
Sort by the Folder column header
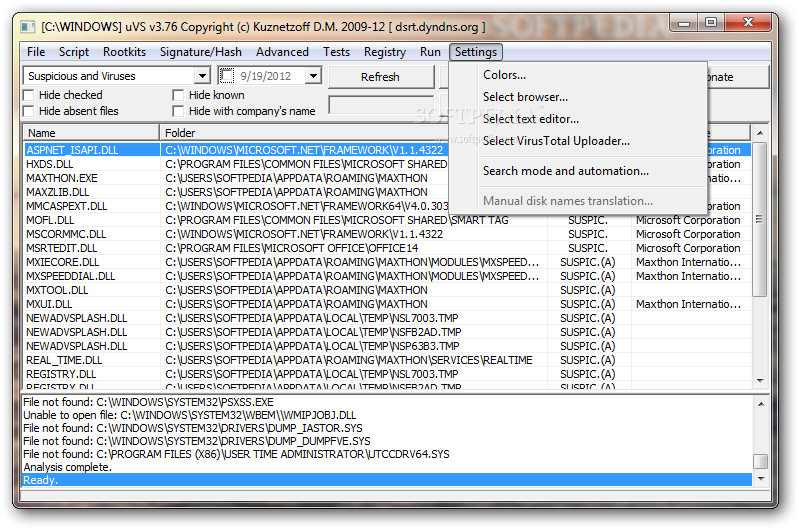coord(303,133)
